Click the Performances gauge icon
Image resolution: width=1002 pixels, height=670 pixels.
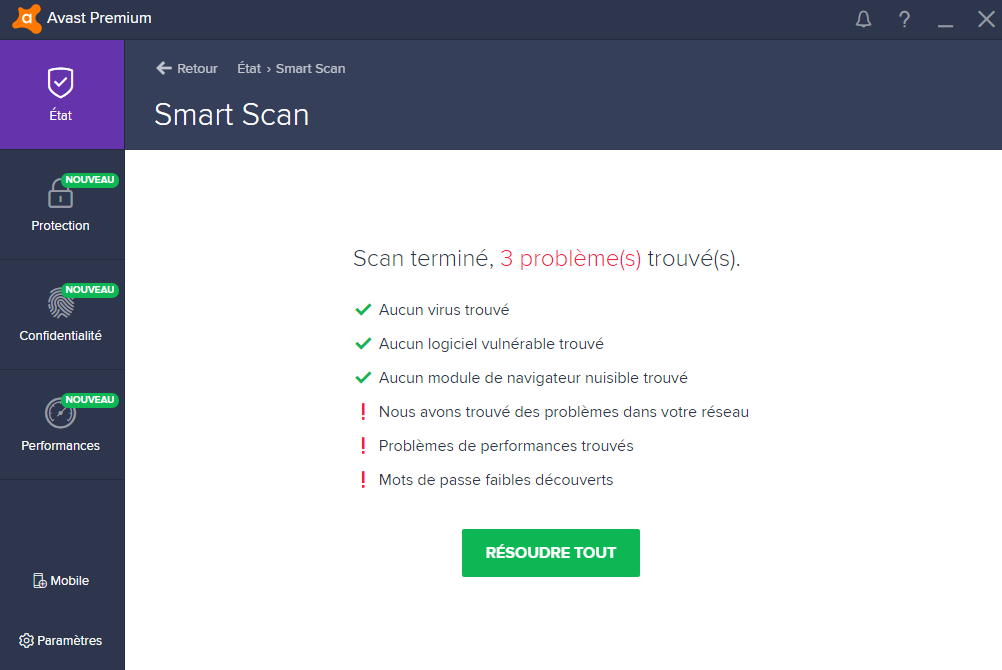[60, 412]
